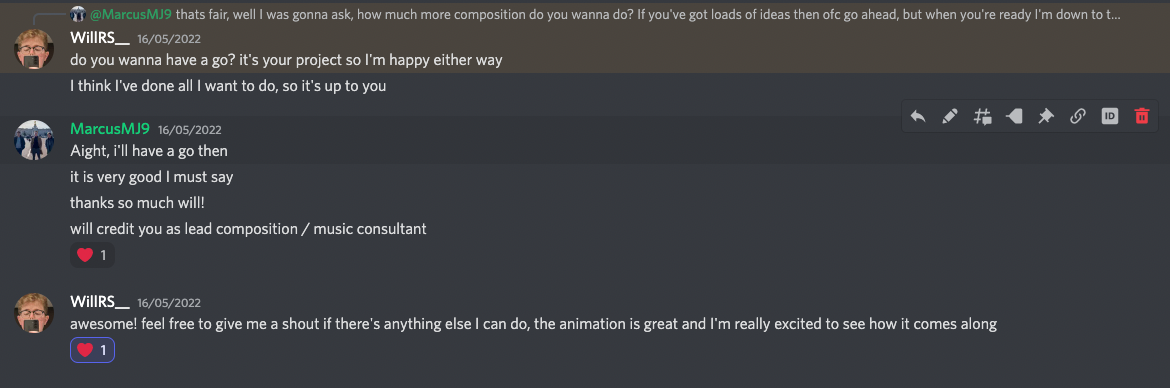The image size is (1170, 388).
Task: Click WillRS__'s avatar beside the awesome message
Action: click(34, 313)
